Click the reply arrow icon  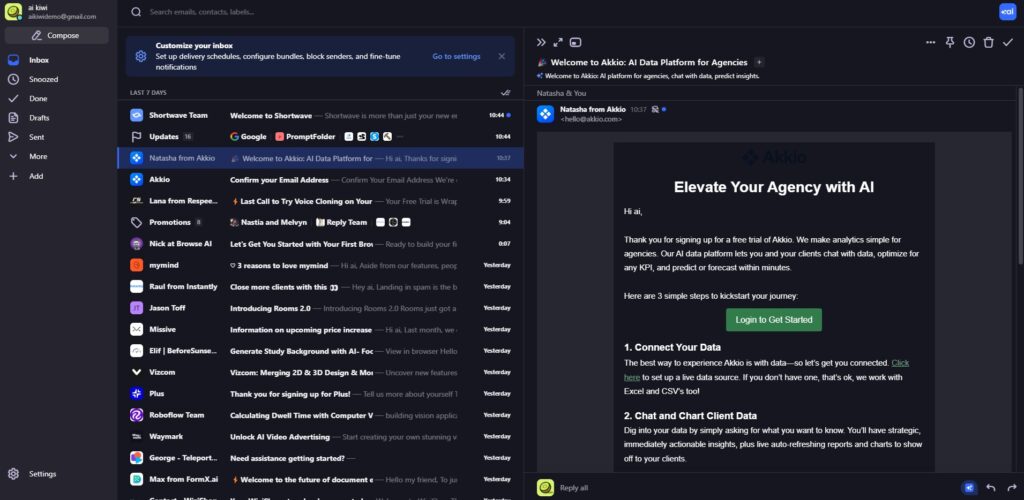click(x=991, y=488)
